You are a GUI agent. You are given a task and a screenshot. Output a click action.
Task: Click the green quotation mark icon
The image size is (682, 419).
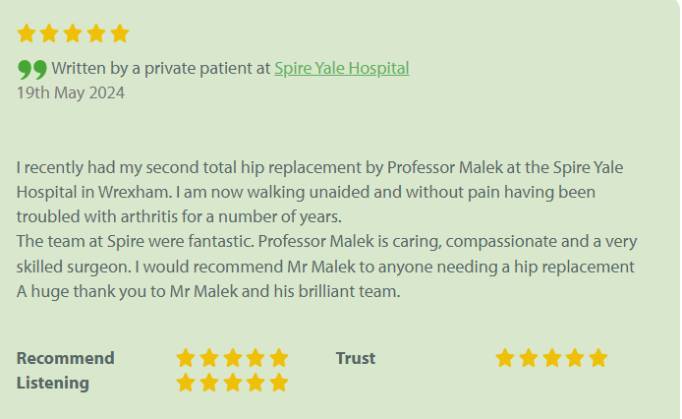32,69
